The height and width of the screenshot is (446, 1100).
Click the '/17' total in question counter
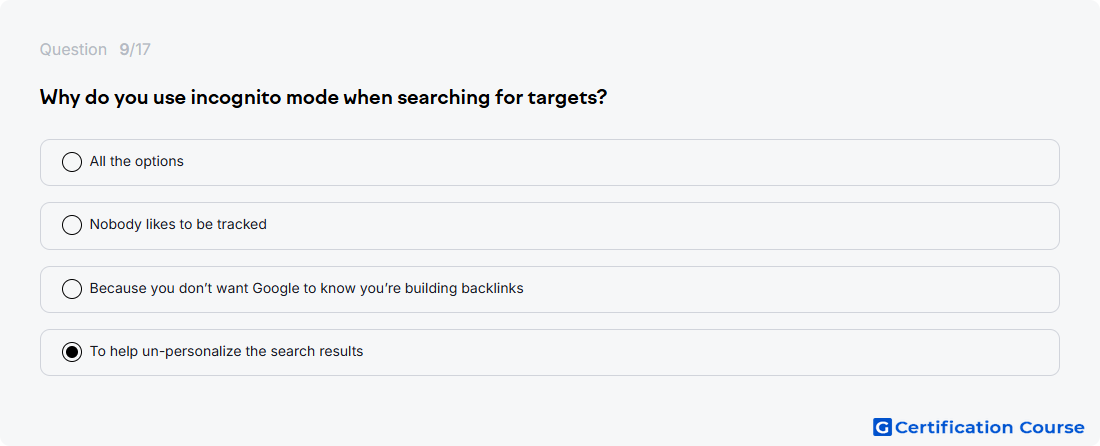pos(140,50)
